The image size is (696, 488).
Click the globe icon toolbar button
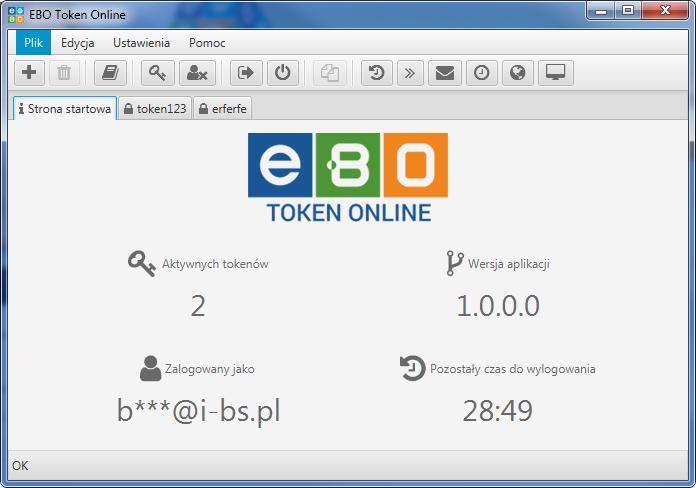click(518, 72)
